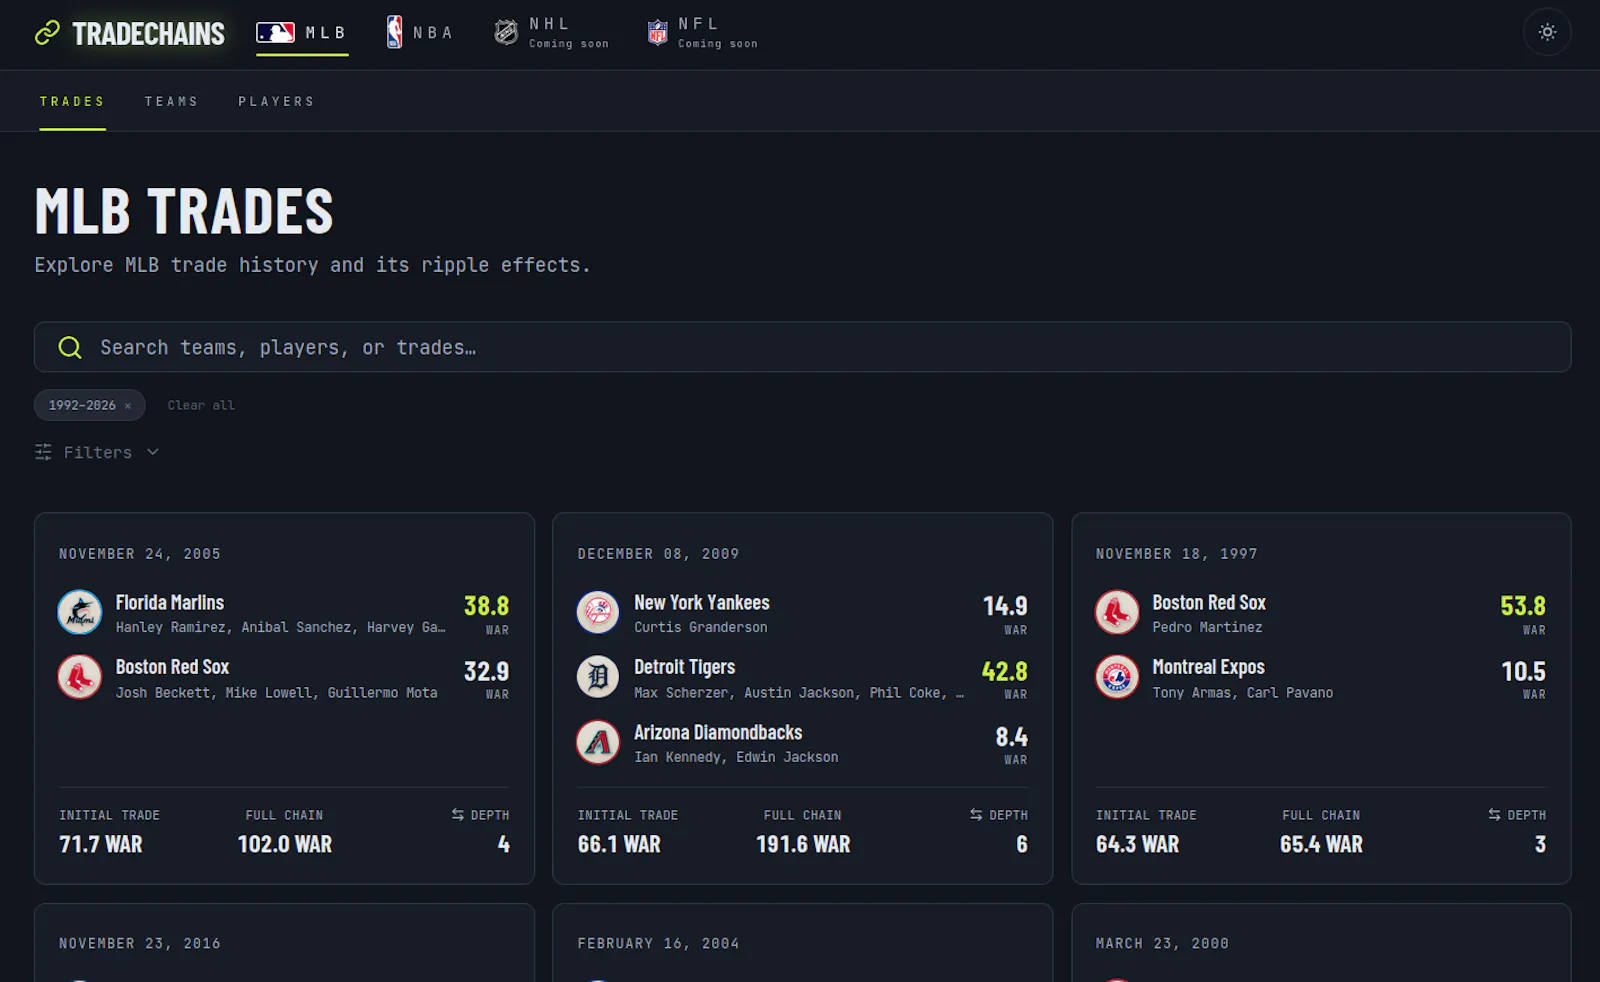This screenshot has height=982, width=1600.
Task: Click the Tony Armas, Carl Pavano players text
Action: coord(1243,693)
